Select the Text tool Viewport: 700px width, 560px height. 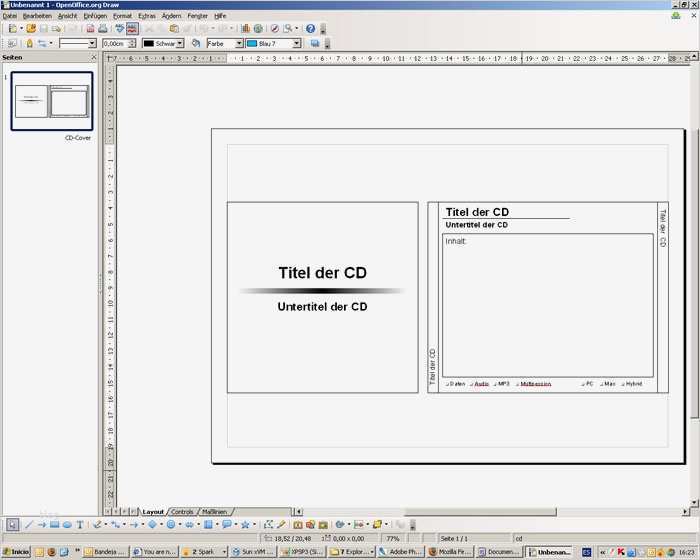coord(80,525)
